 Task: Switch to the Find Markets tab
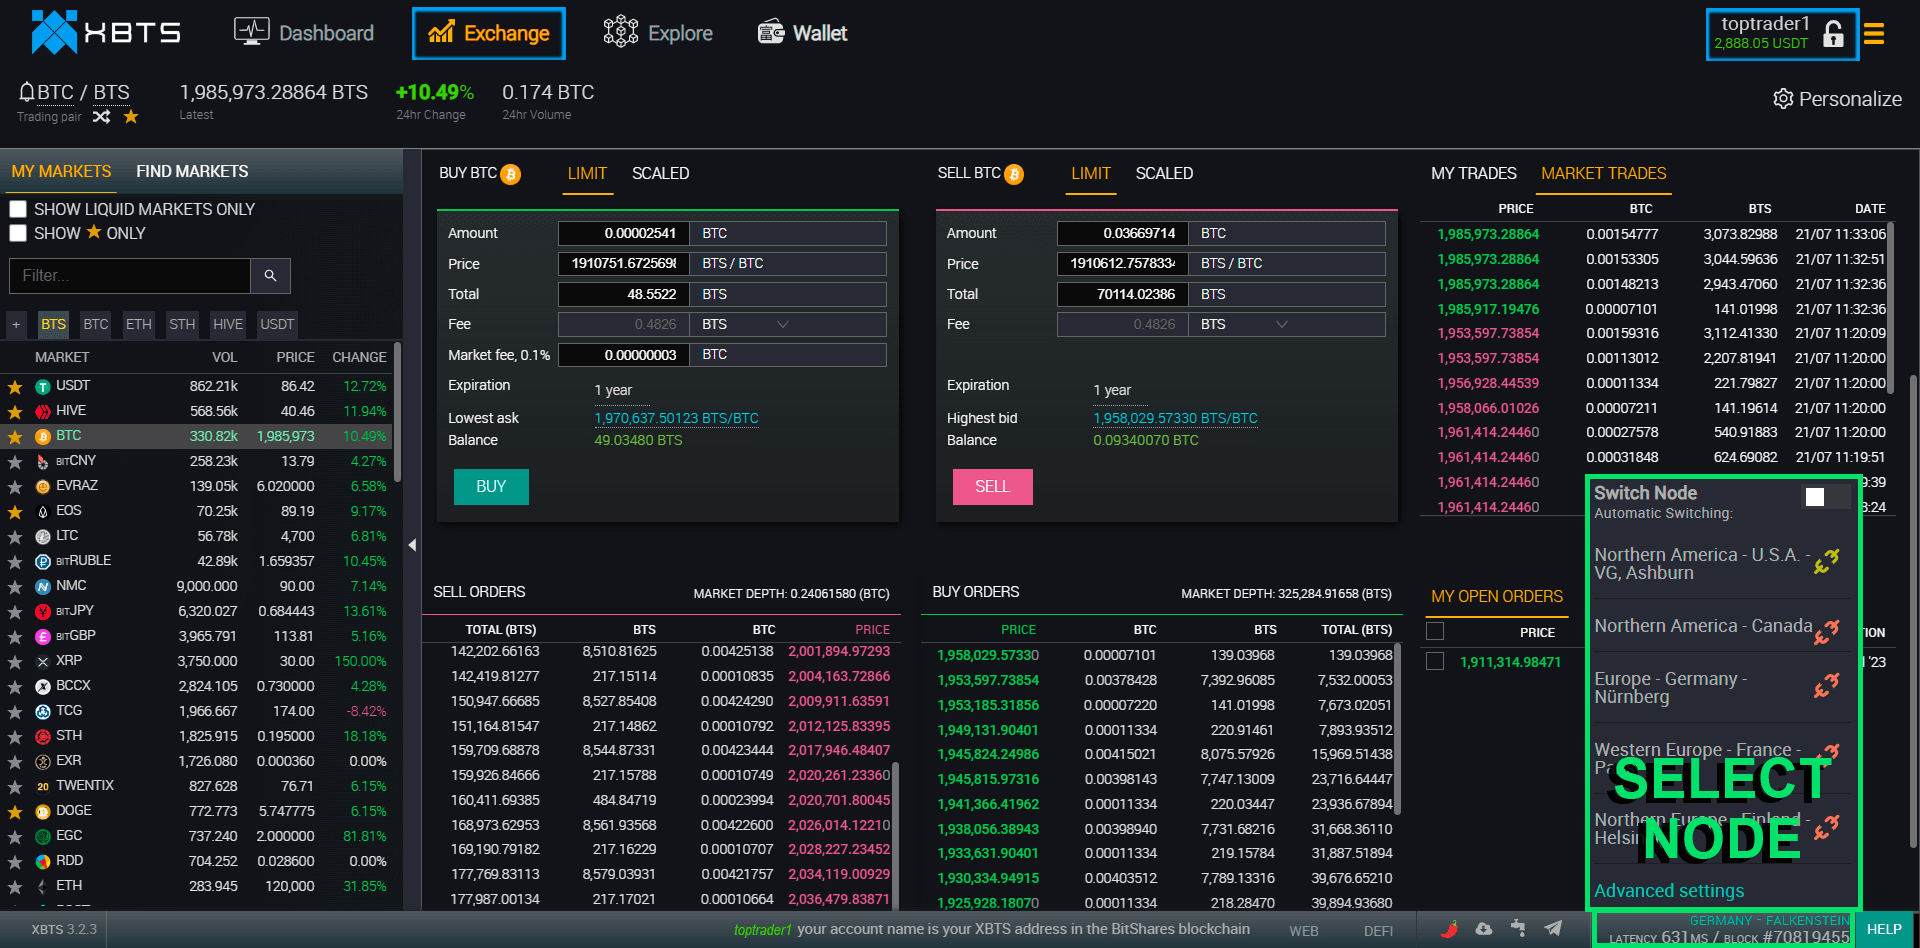[x=192, y=172]
